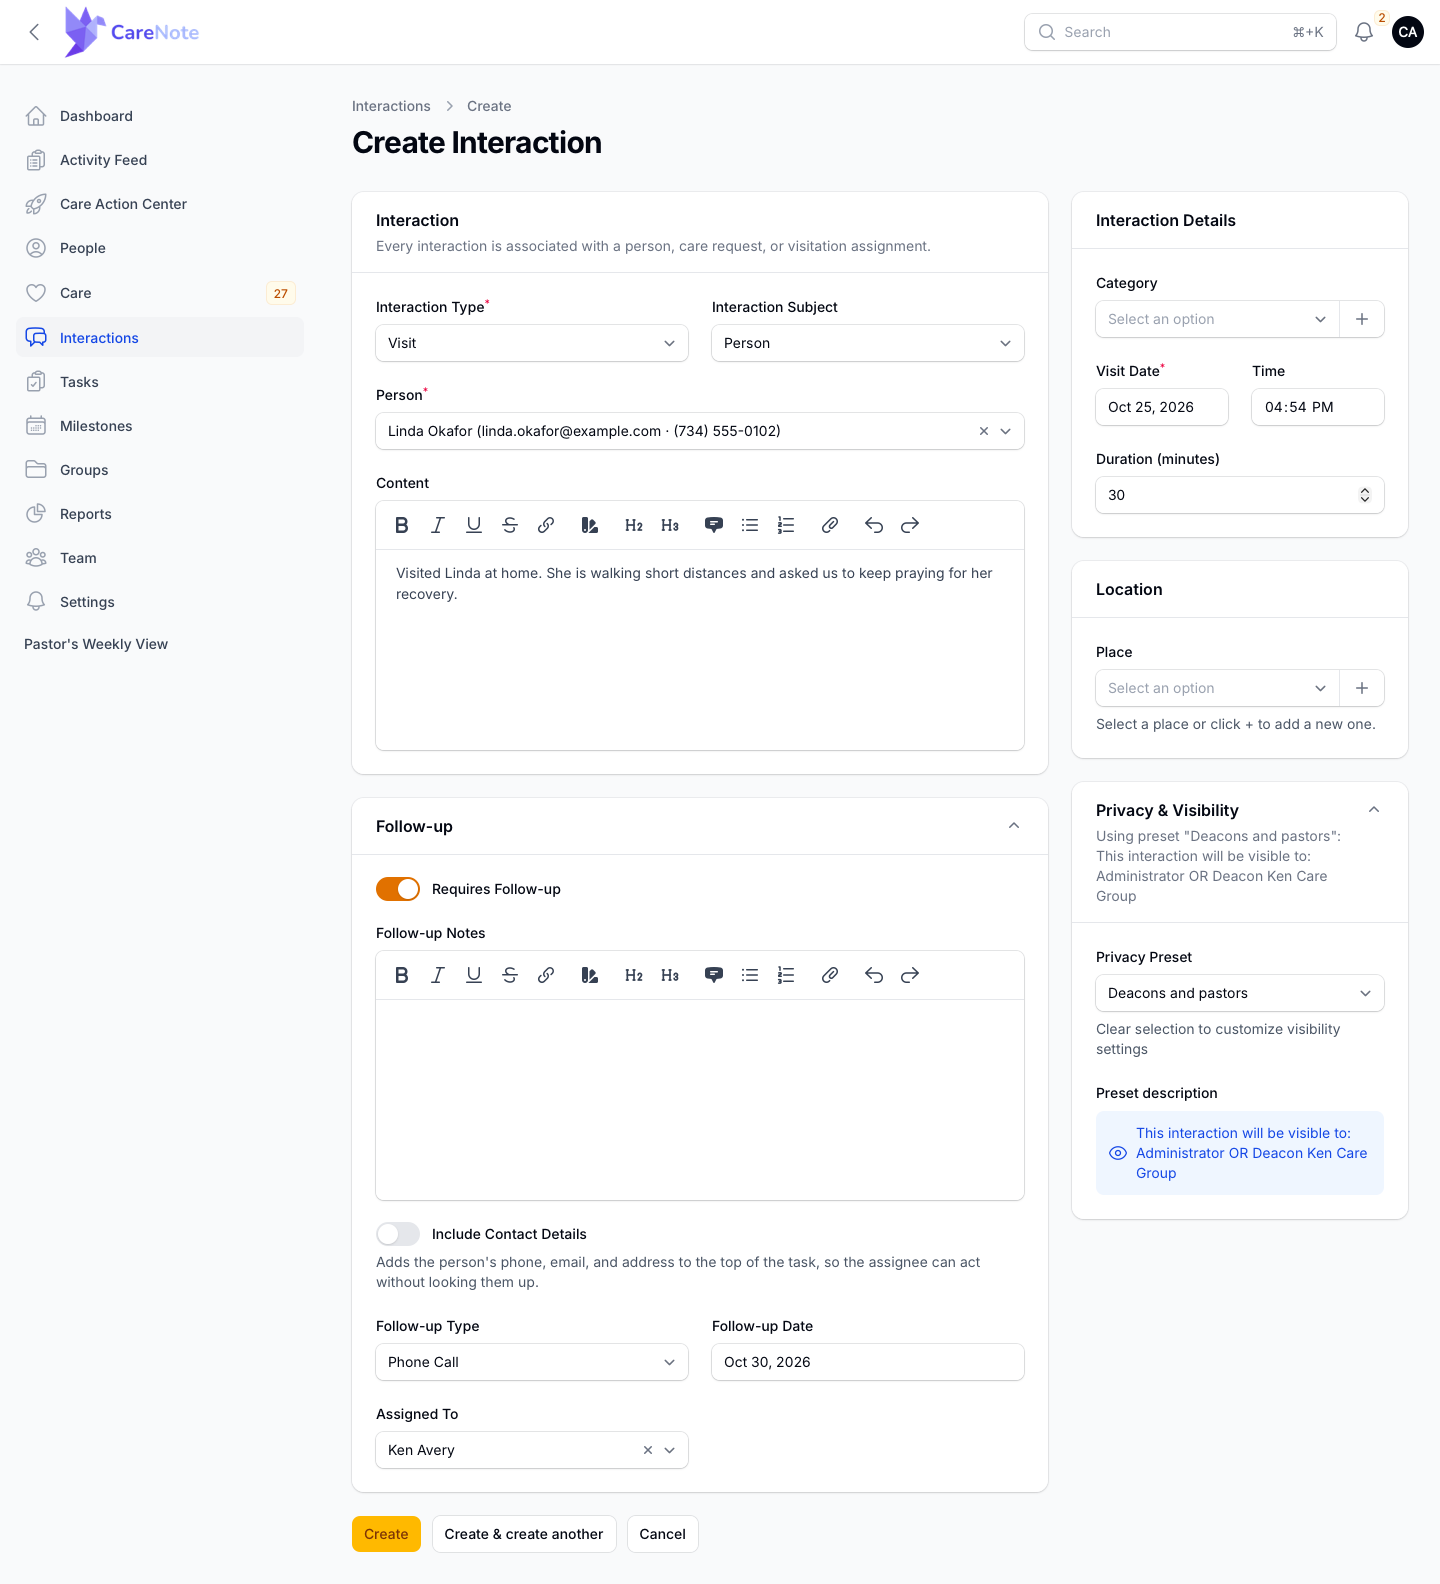Open the Place select dropdown
The height and width of the screenshot is (1584, 1440).
pyautogui.click(x=1217, y=688)
